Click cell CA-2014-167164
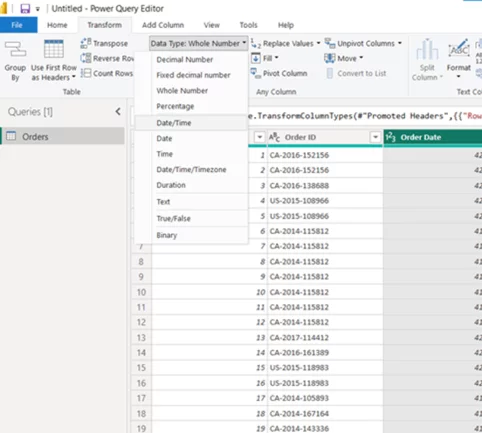The image size is (482, 433). pos(325,414)
